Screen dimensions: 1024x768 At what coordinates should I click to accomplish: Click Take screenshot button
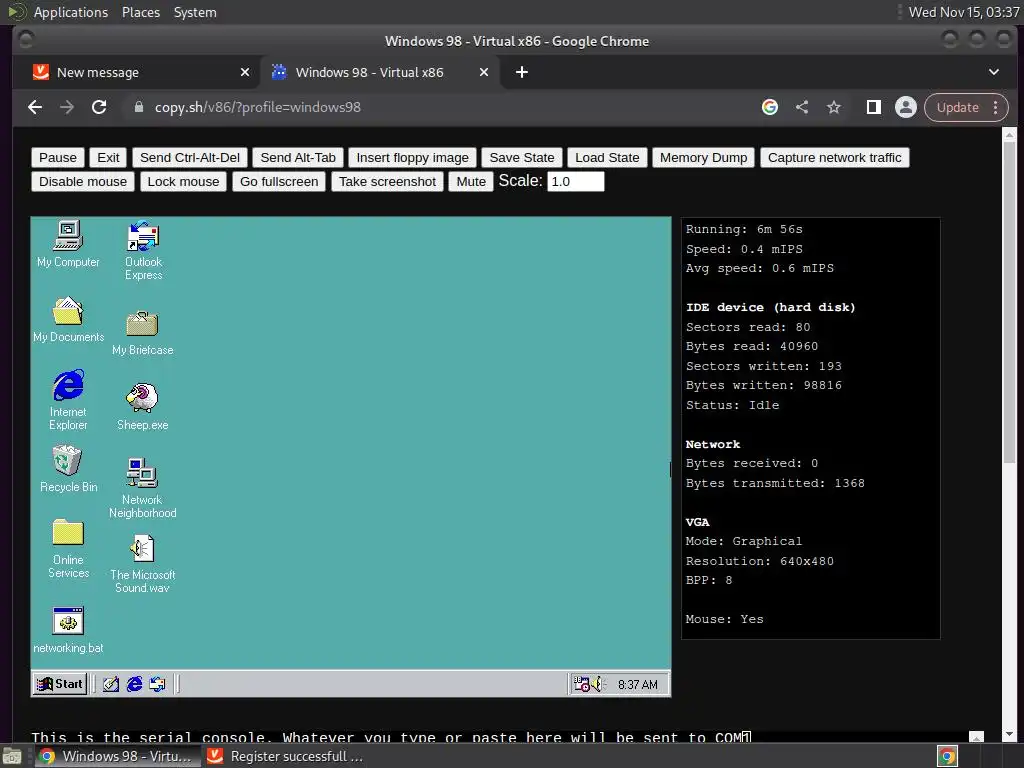387,182
